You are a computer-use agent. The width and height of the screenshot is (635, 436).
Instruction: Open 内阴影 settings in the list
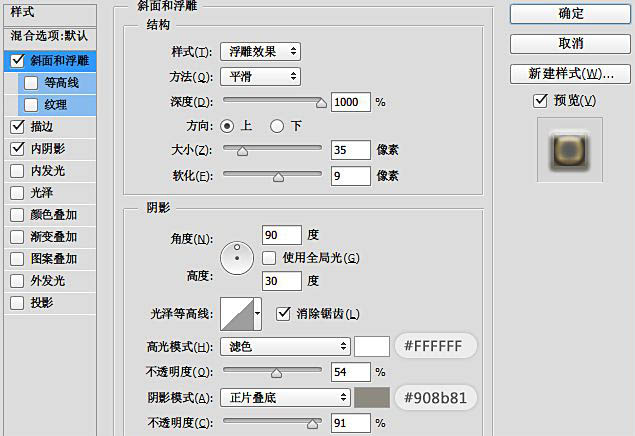[48, 149]
